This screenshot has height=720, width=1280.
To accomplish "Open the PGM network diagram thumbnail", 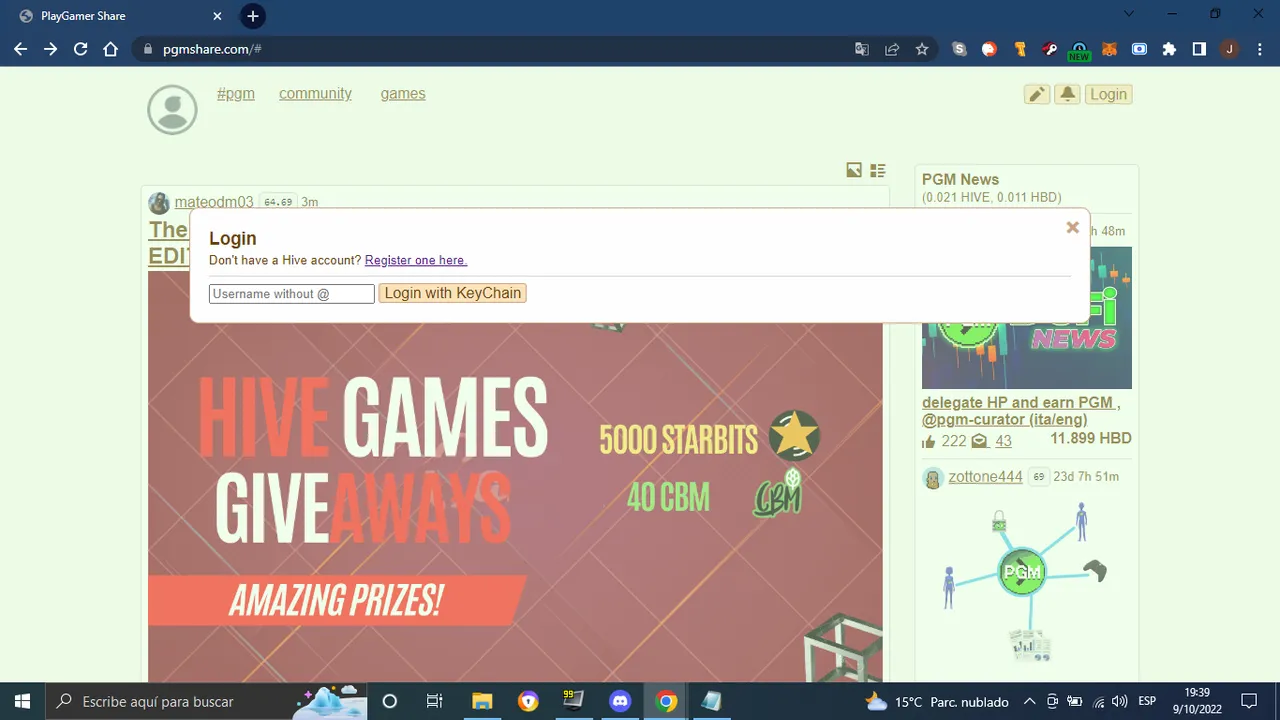I will pyautogui.click(x=1027, y=580).
